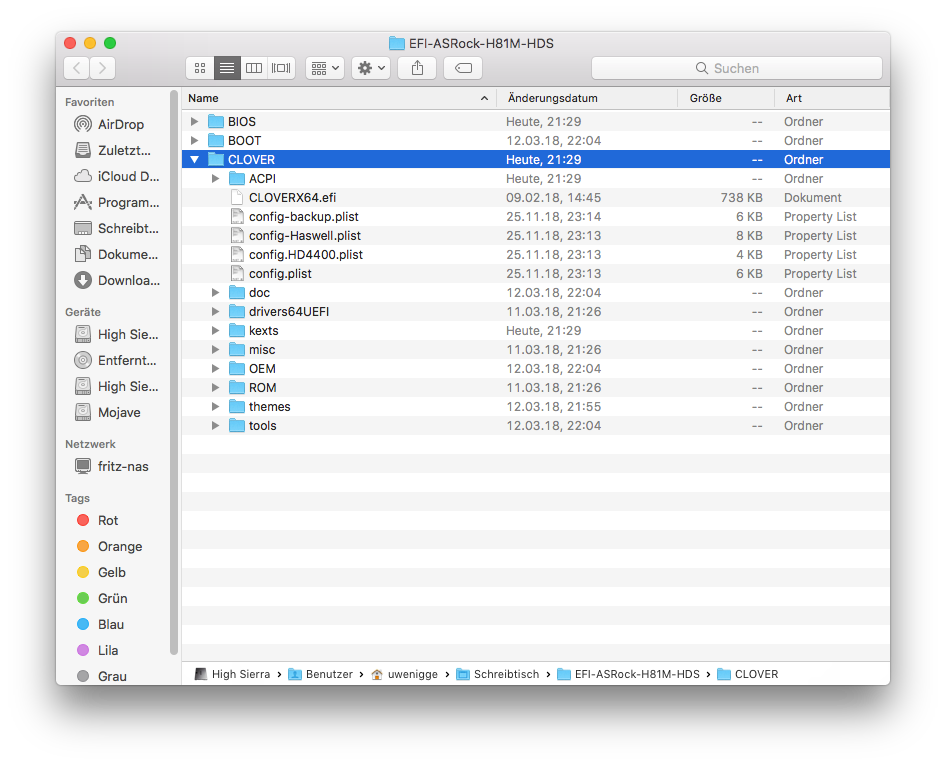
Task: Select the BIOS folder icon
Action: (216, 122)
